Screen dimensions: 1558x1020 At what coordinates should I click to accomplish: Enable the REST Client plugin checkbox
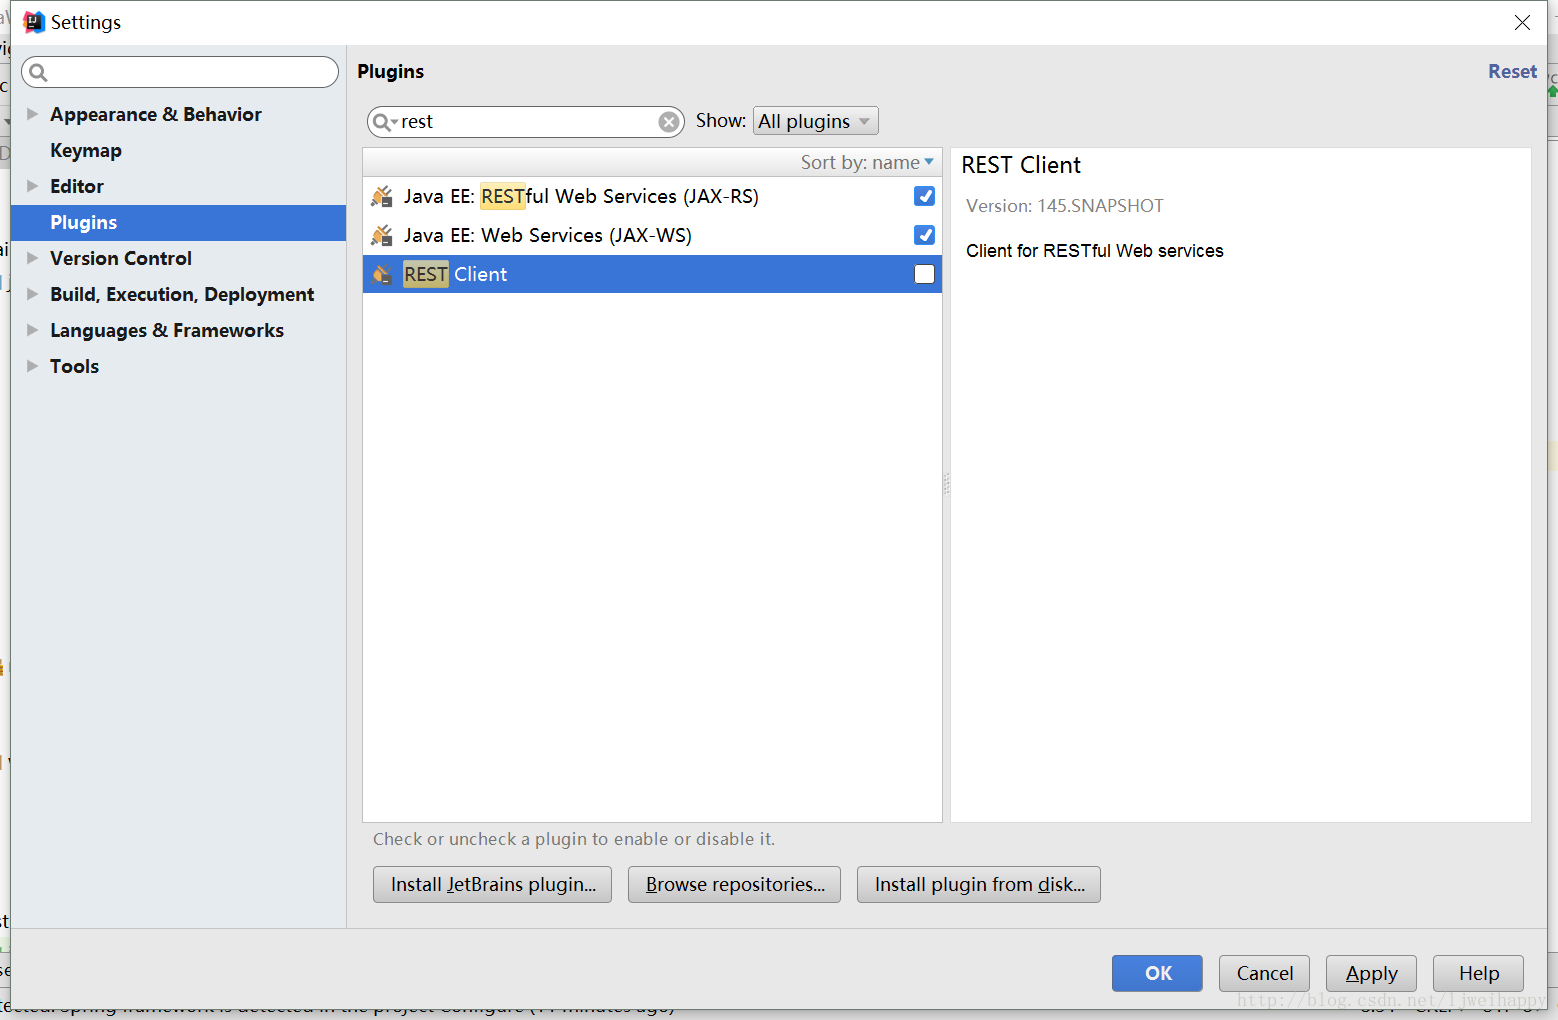click(925, 274)
